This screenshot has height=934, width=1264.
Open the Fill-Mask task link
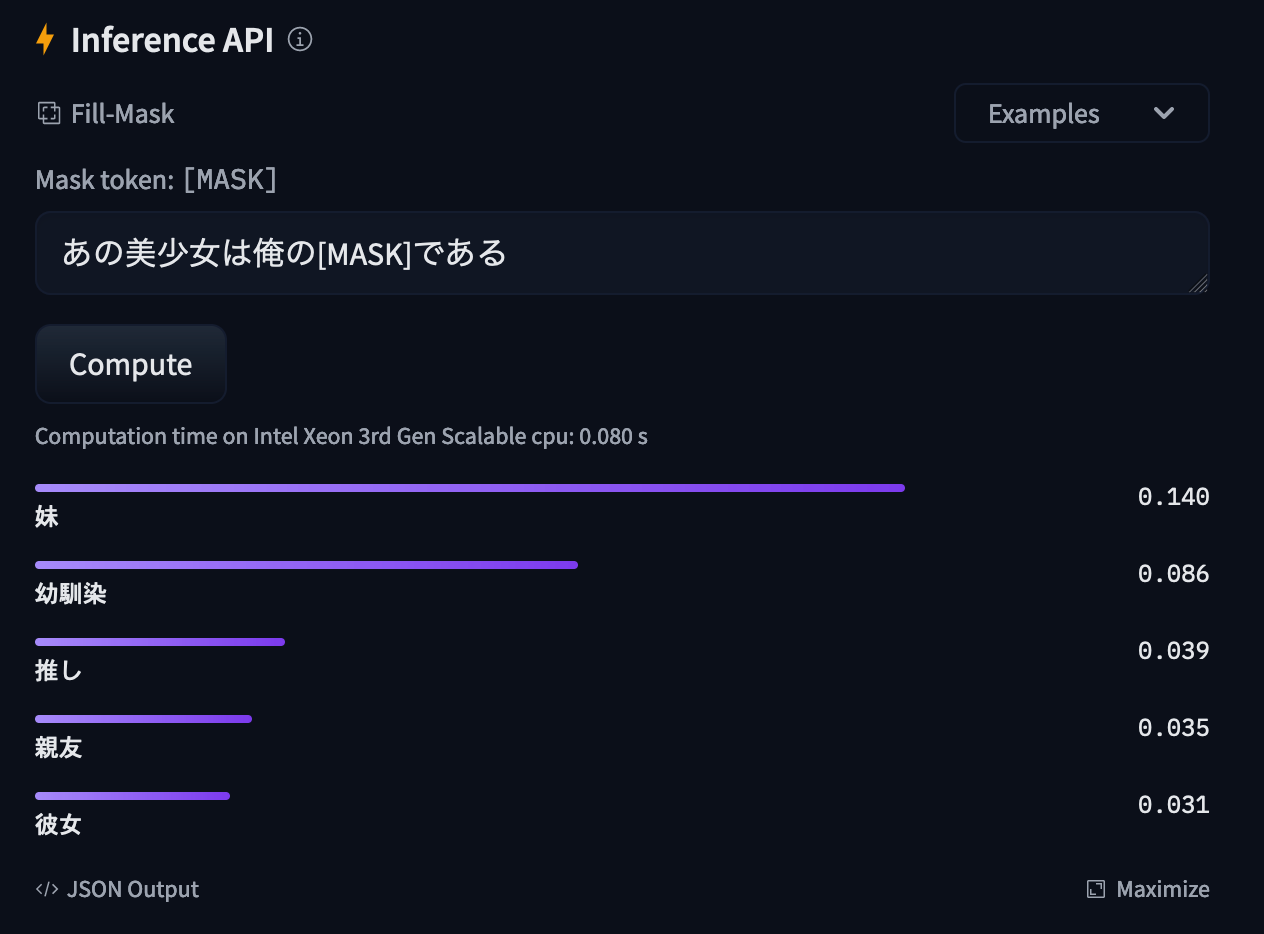(x=122, y=114)
